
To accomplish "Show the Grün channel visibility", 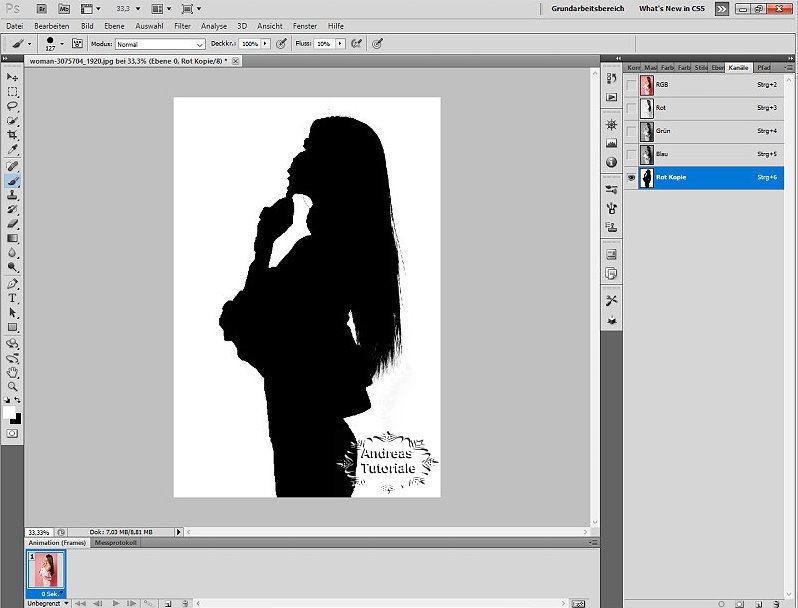I will click(x=631, y=131).
